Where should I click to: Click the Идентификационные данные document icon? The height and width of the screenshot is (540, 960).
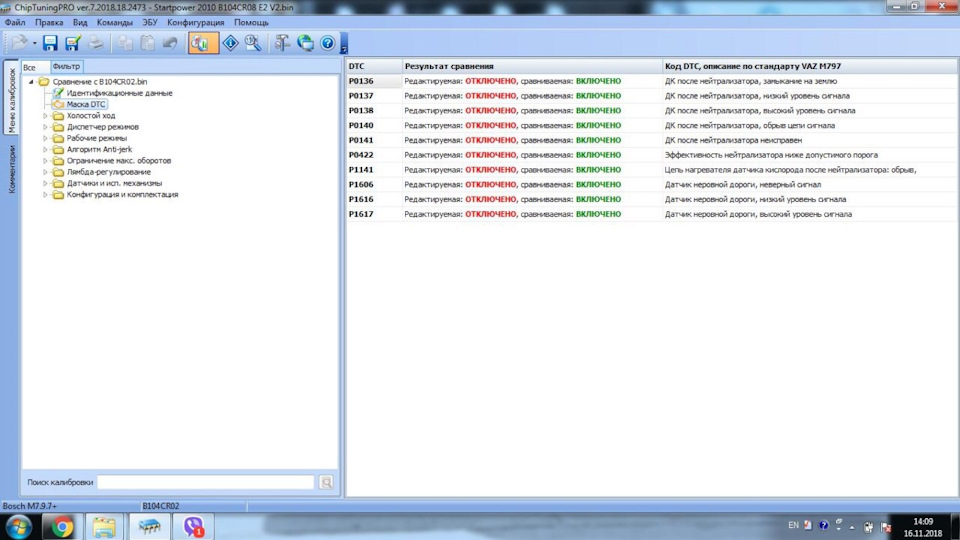(x=58, y=93)
